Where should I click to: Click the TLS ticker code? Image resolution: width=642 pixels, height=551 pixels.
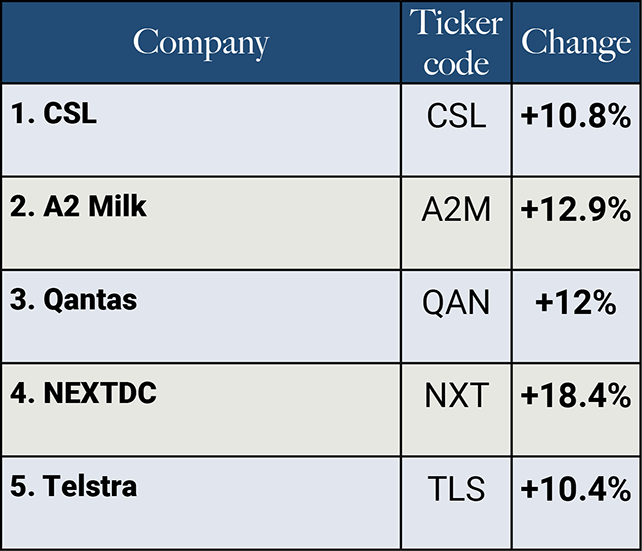456,489
